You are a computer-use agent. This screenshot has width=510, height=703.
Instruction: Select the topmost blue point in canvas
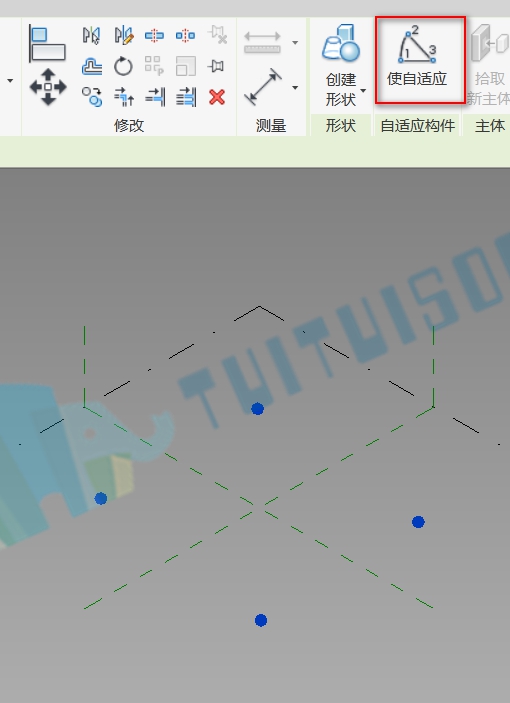[x=257, y=408]
